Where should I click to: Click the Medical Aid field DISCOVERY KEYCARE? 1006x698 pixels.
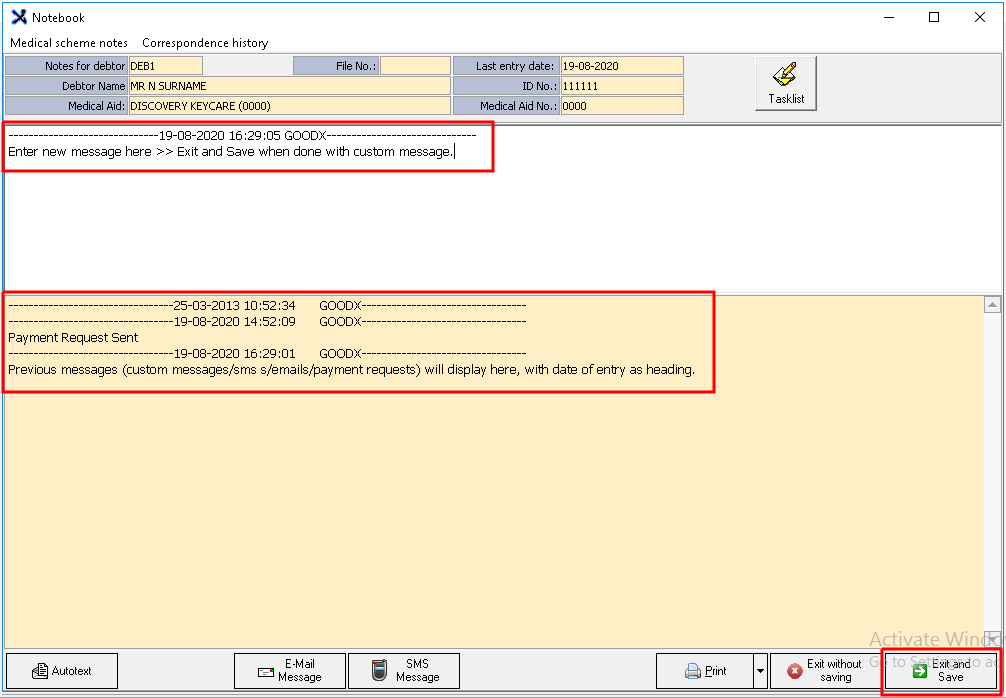[x=290, y=106]
